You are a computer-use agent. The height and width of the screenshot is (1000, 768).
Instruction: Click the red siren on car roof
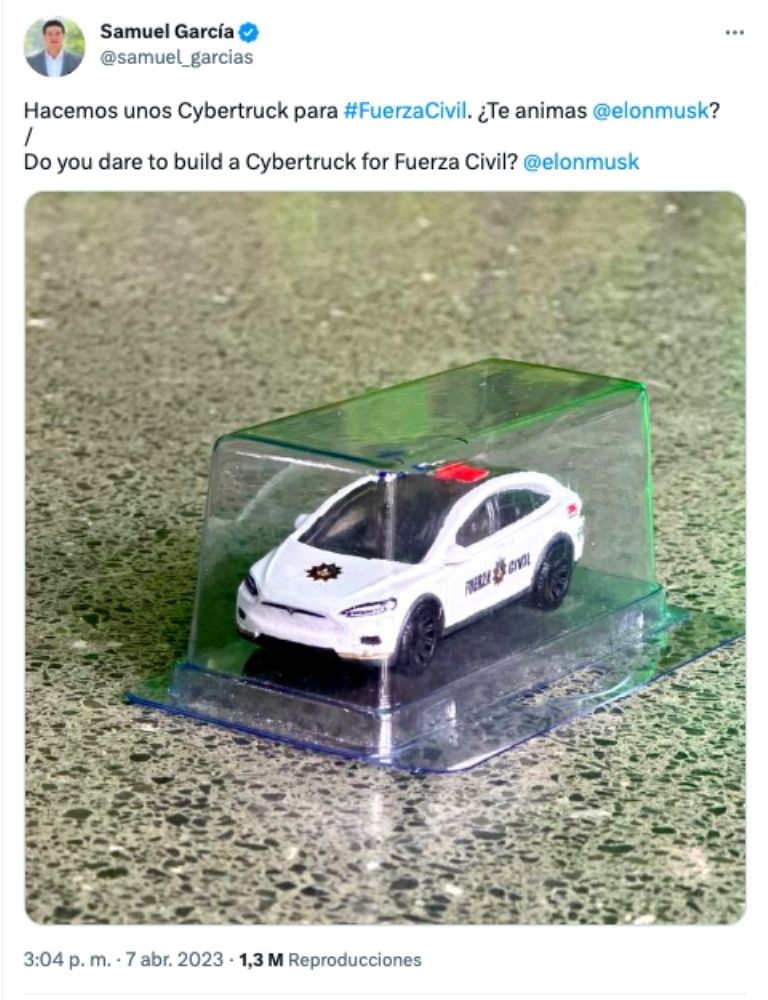click(x=461, y=473)
